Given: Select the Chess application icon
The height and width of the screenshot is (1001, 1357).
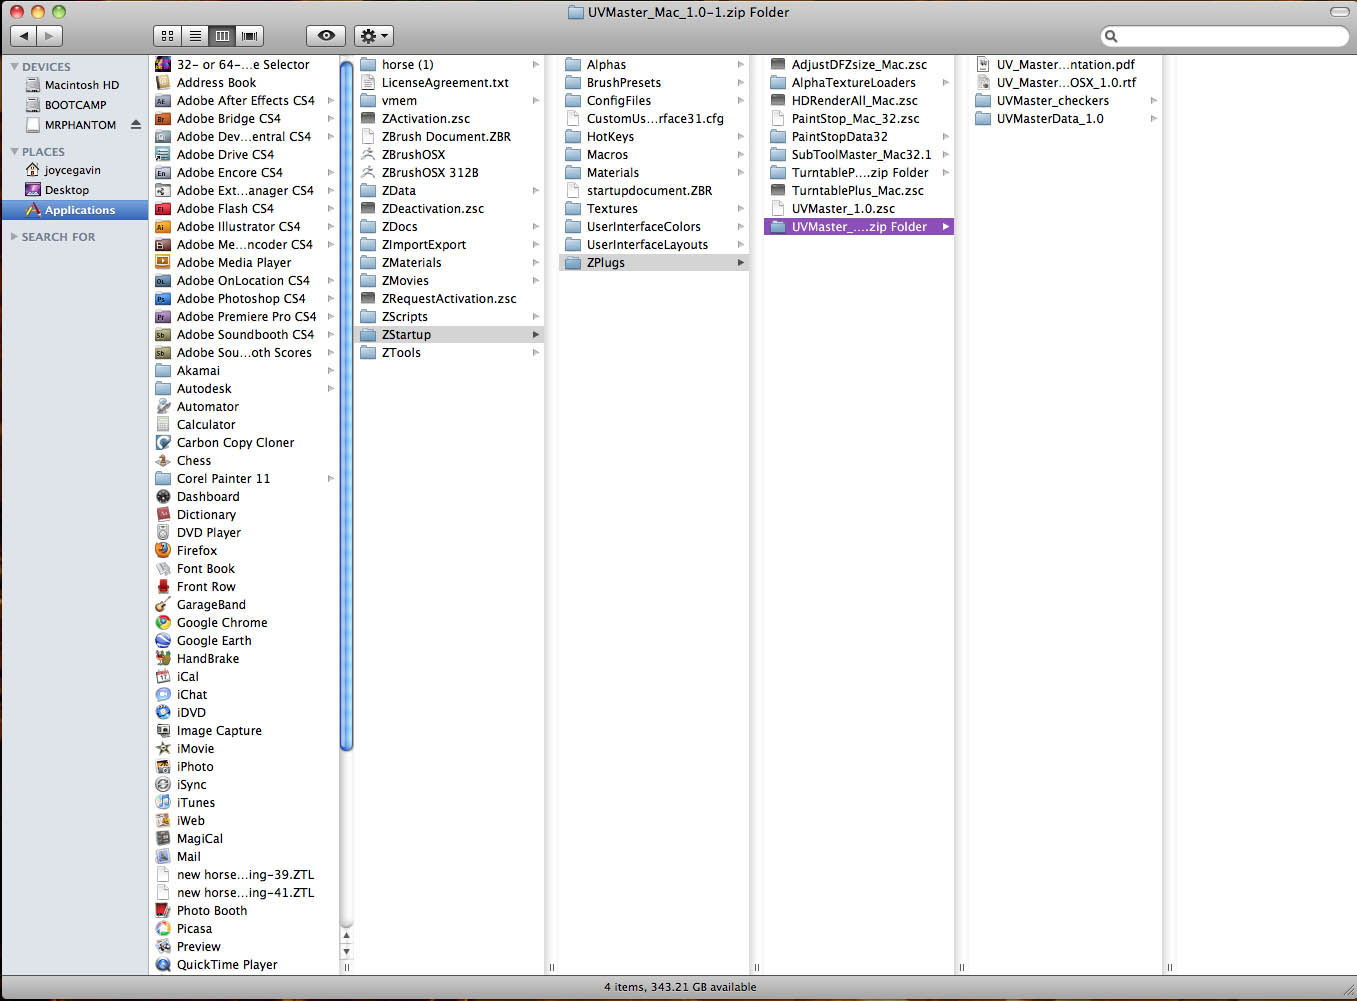Looking at the screenshot, I should tap(163, 461).
